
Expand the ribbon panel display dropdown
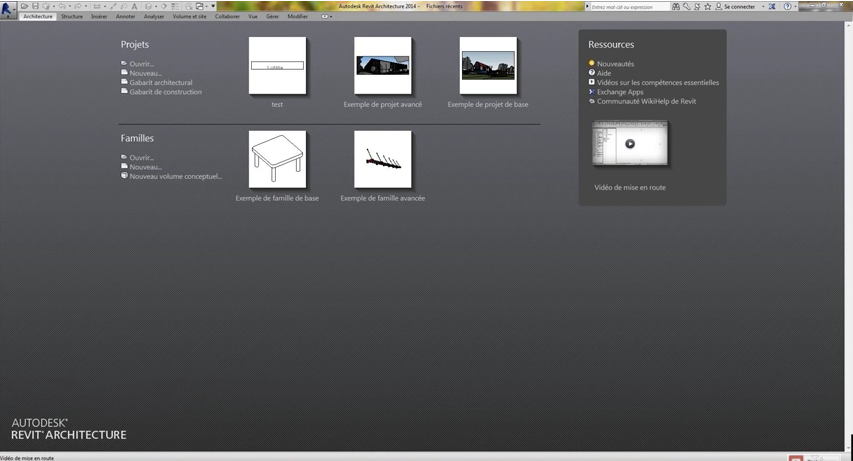(x=326, y=17)
